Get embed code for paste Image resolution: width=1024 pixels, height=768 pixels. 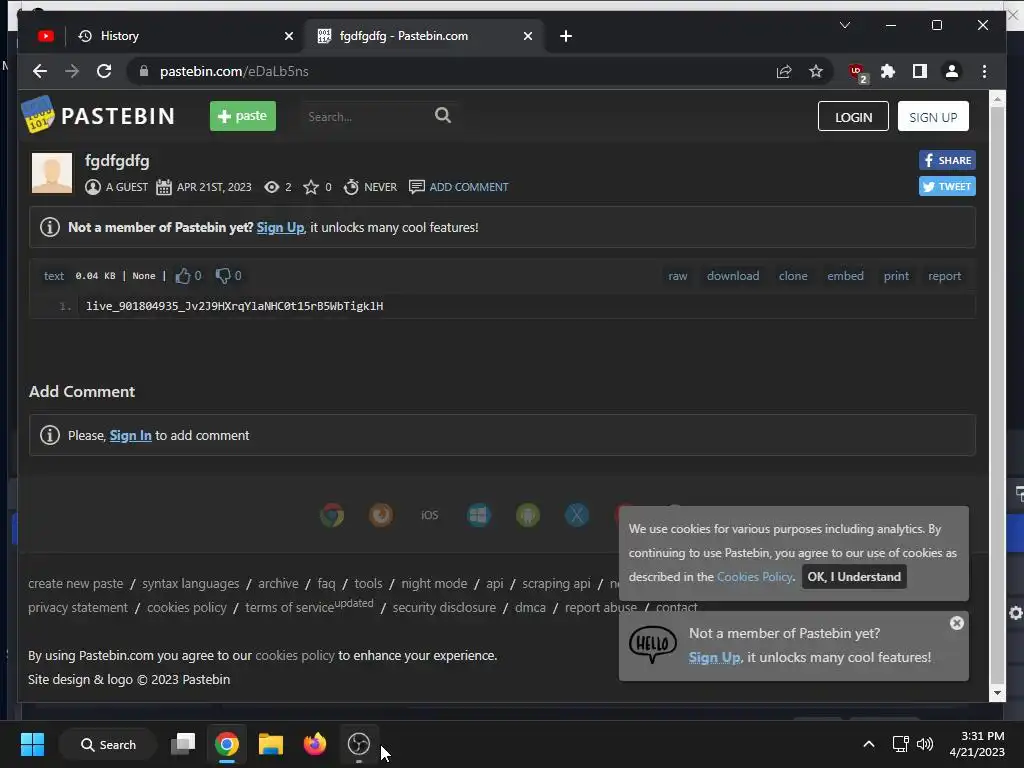coord(845,276)
